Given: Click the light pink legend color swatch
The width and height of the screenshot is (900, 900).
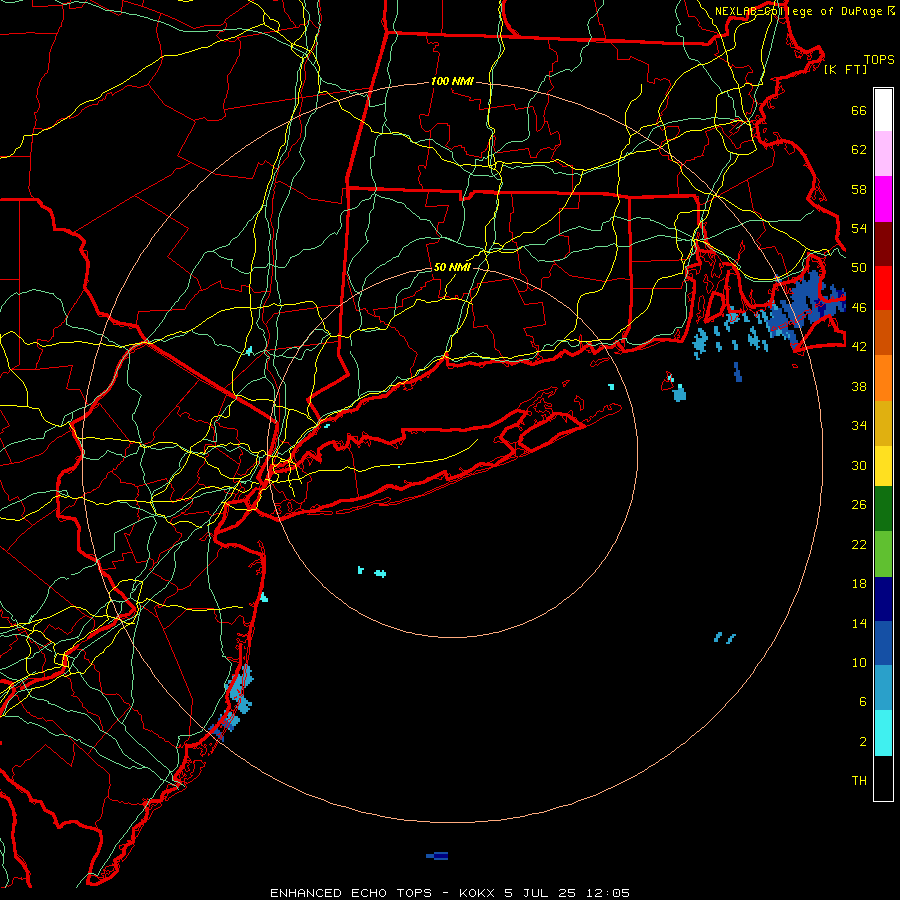Looking at the screenshot, I should point(883,153).
